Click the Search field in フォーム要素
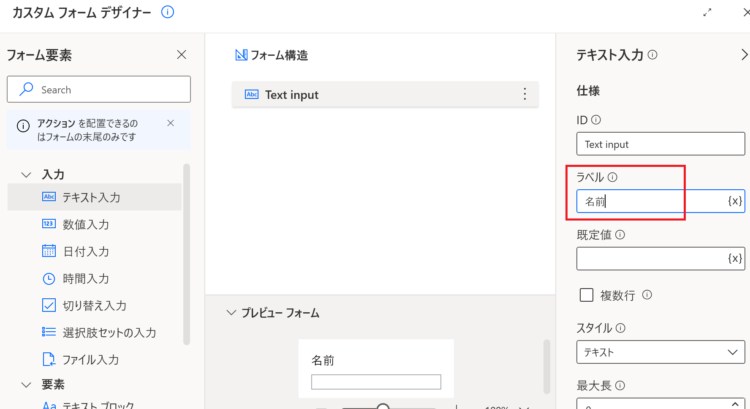Image resolution: width=750 pixels, height=409 pixels. point(99,89)
